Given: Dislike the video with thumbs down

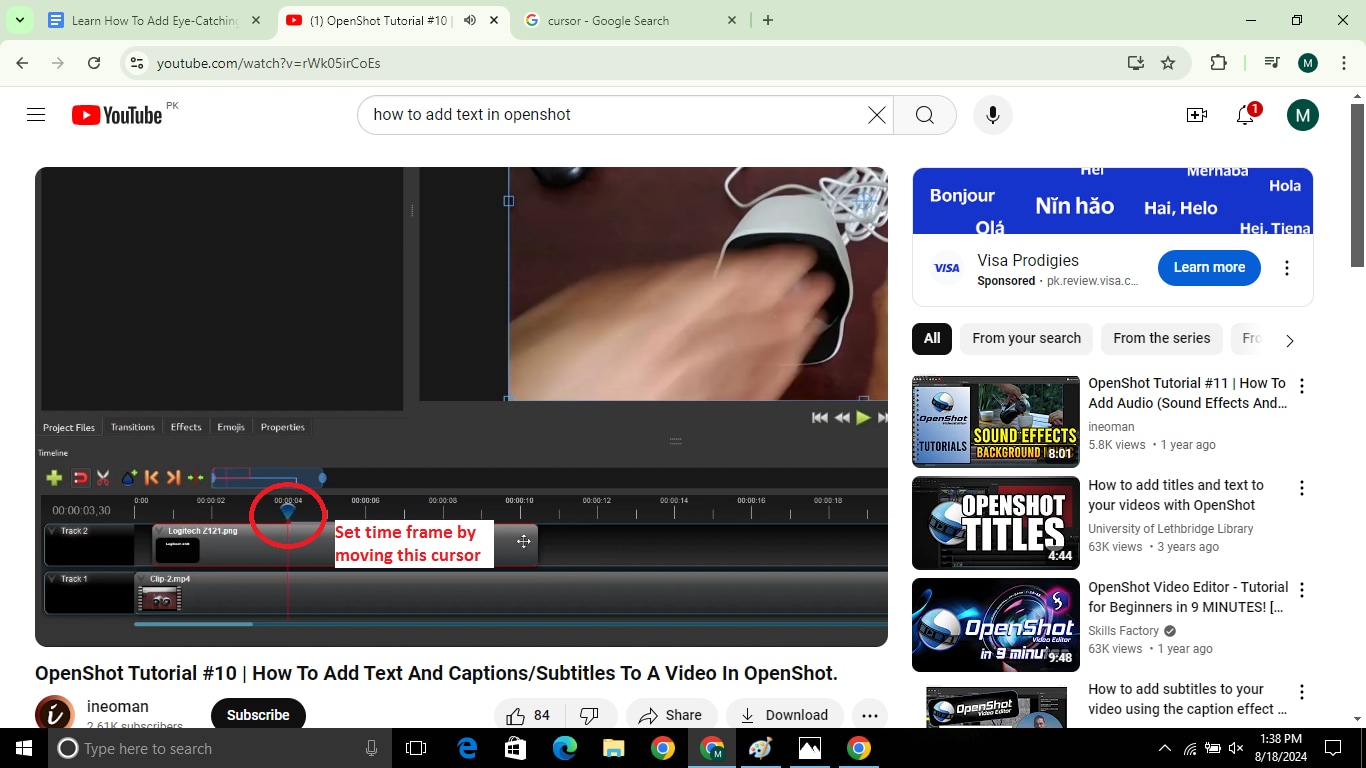Looking at the screenshot, I should click(589, 715).
